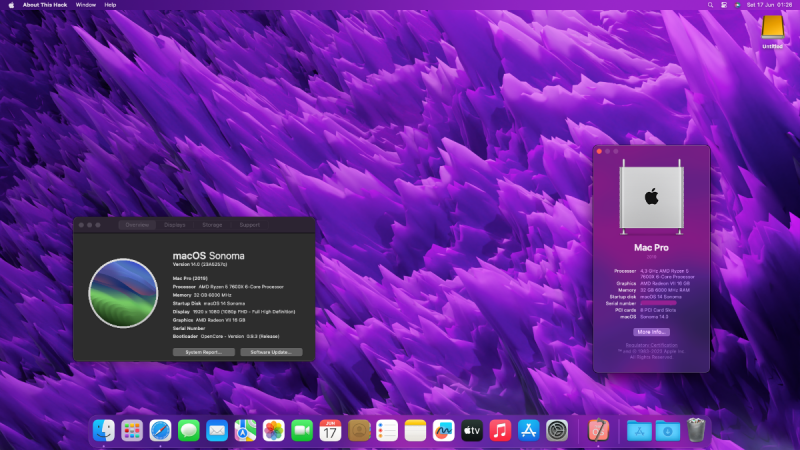Close the Mac Pro about window
Image resolution: width=800 pixels, height=450 pixels.
599,152
